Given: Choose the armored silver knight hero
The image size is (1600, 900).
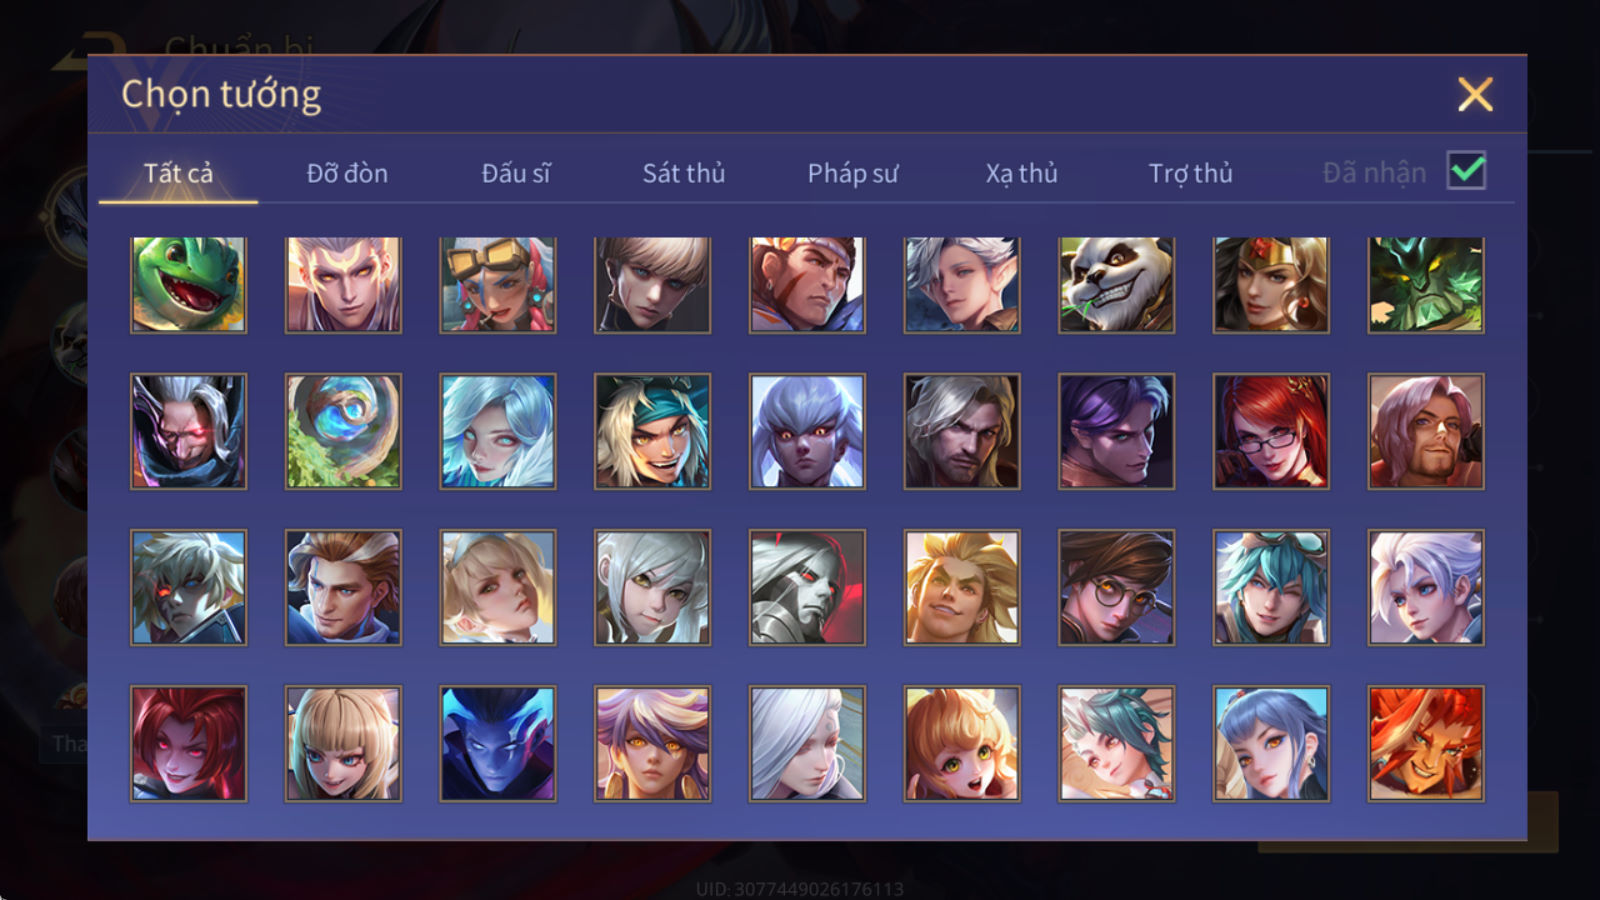Looking at the screenshot, I should point(807,587).
